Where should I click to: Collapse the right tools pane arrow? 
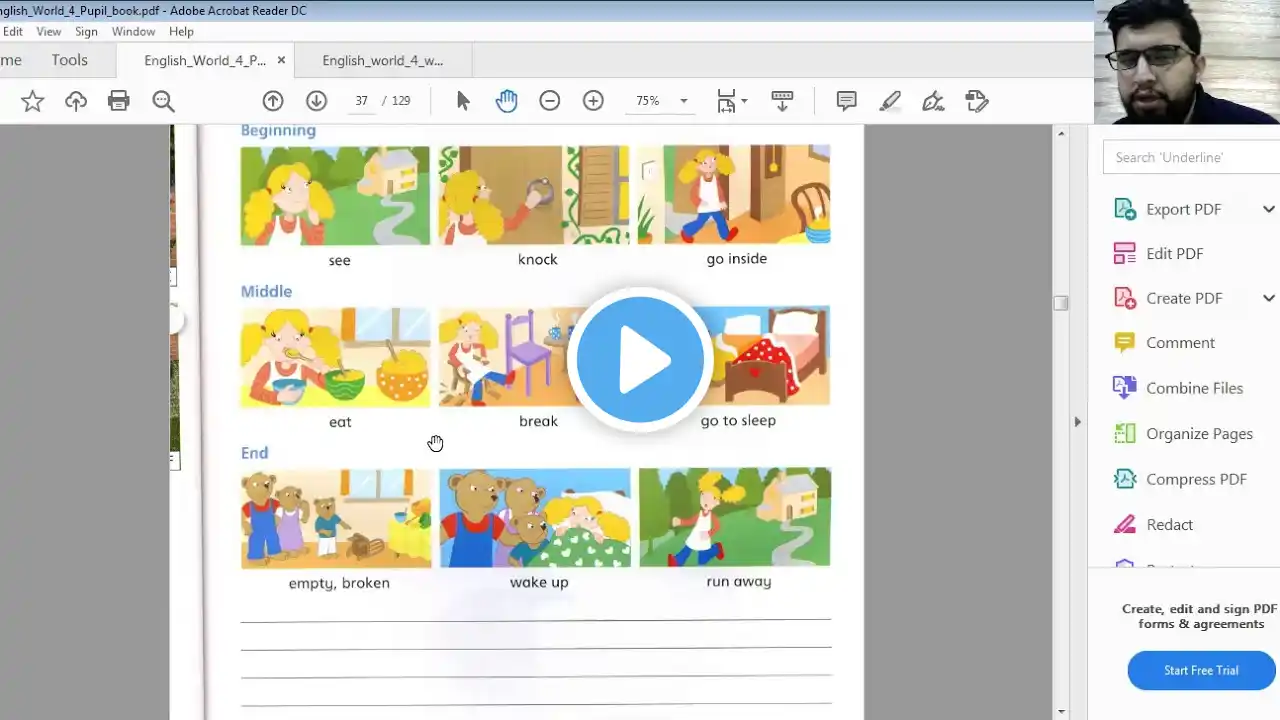(1077, 422)
